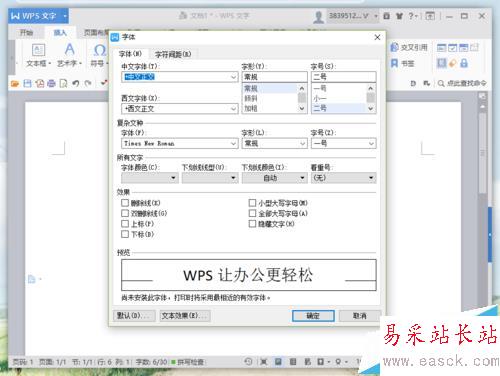This screenshot has height=376, width=500.
Task: Switch to the 插入 ribbon tab
Action: coord(60,33)
